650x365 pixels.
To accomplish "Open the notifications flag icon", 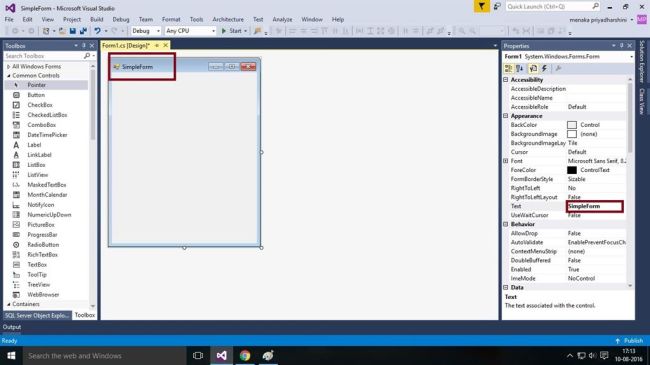I will [481, 6].
